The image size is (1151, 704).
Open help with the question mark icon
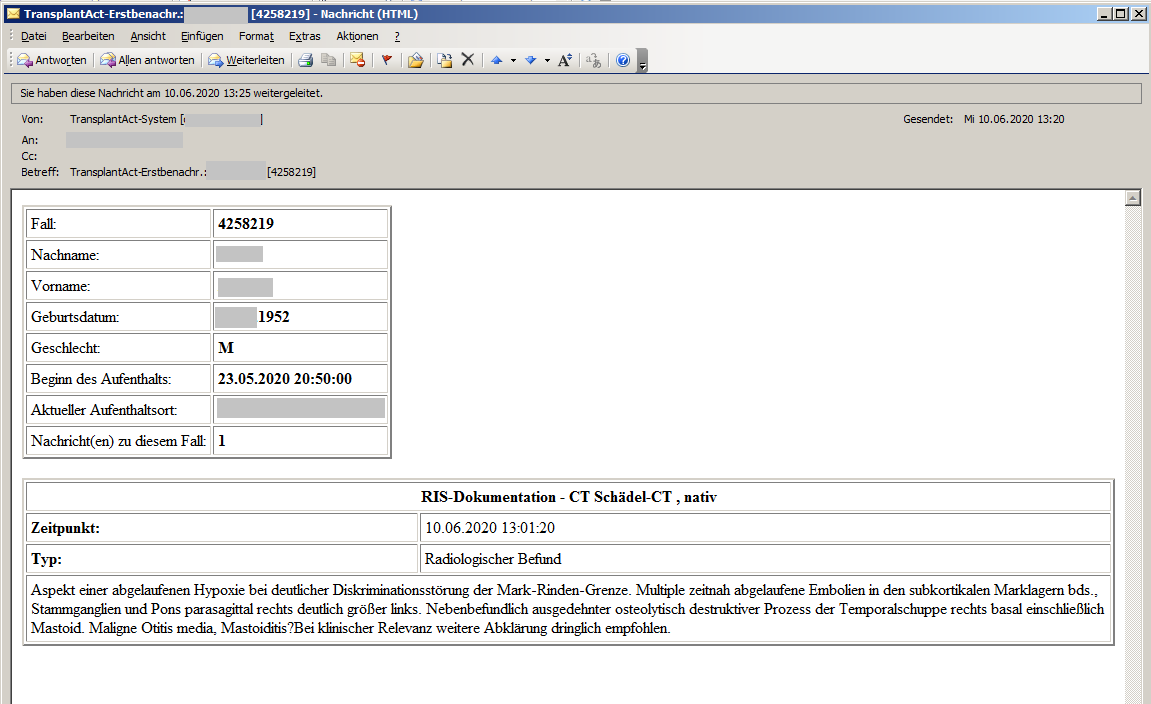tap(623, 60)
